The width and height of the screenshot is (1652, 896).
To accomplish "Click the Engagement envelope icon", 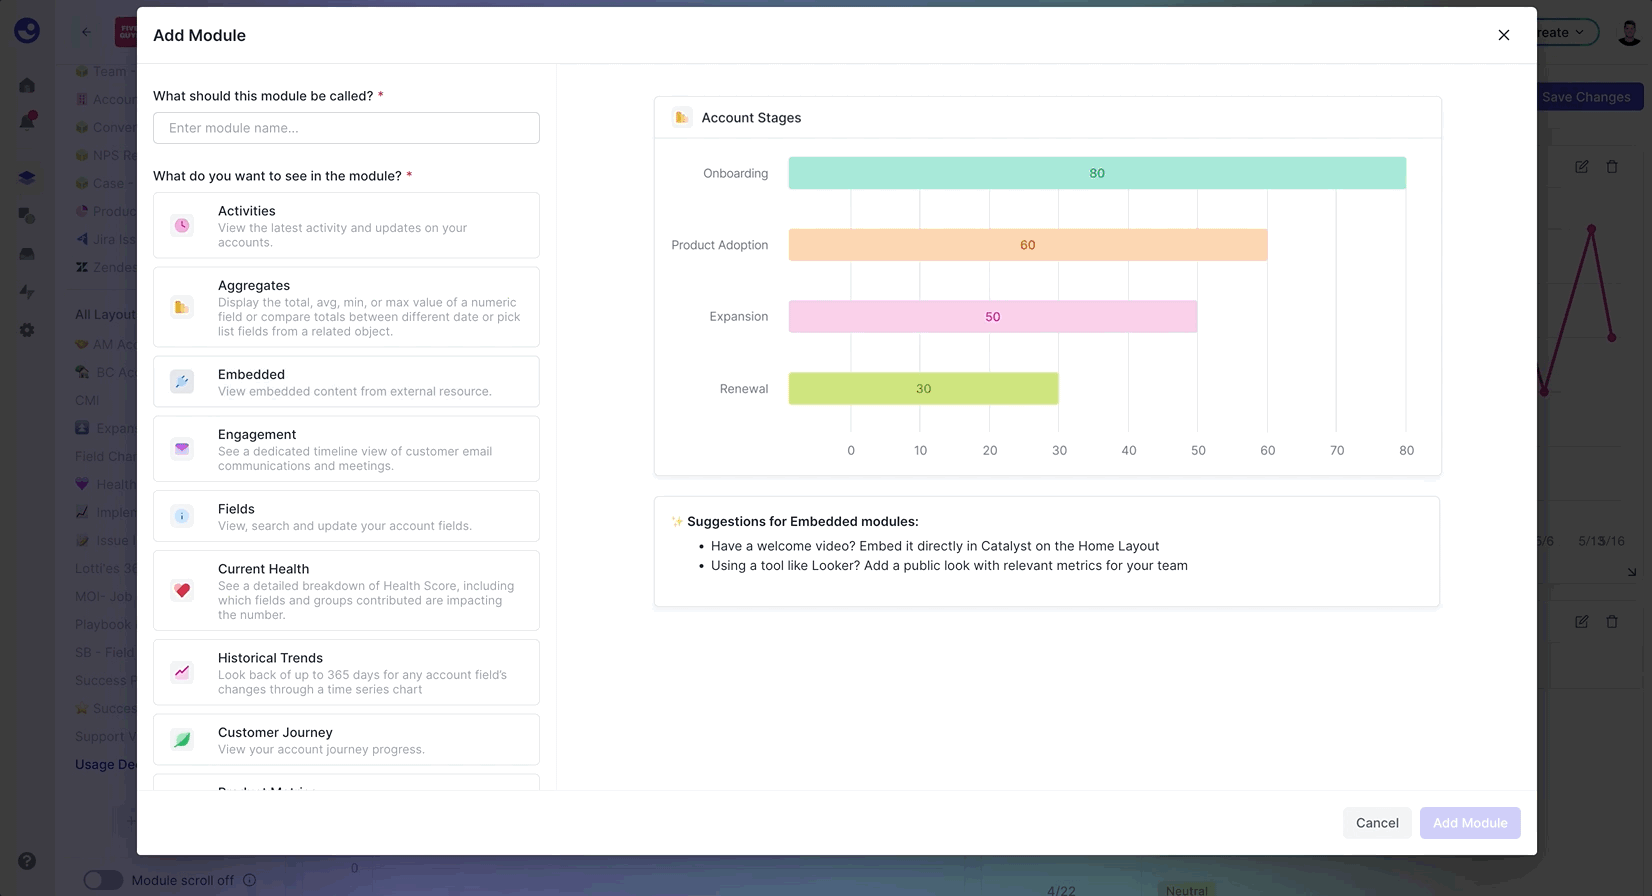I will (x=182, y=449).
